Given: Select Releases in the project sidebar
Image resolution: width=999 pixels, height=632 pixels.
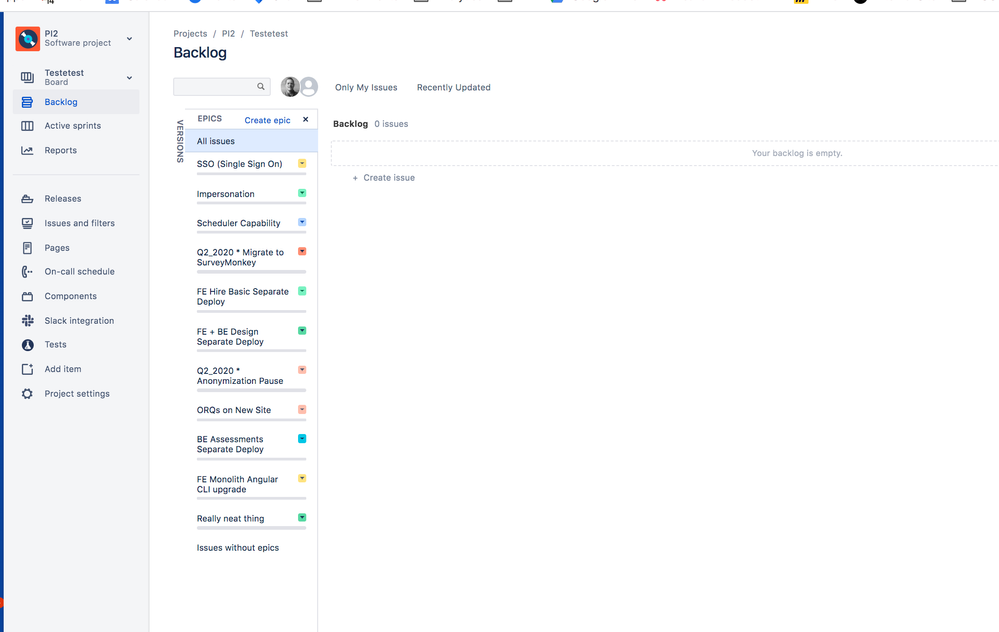Looking at the screenshot, I should click(x=62, y=198).
